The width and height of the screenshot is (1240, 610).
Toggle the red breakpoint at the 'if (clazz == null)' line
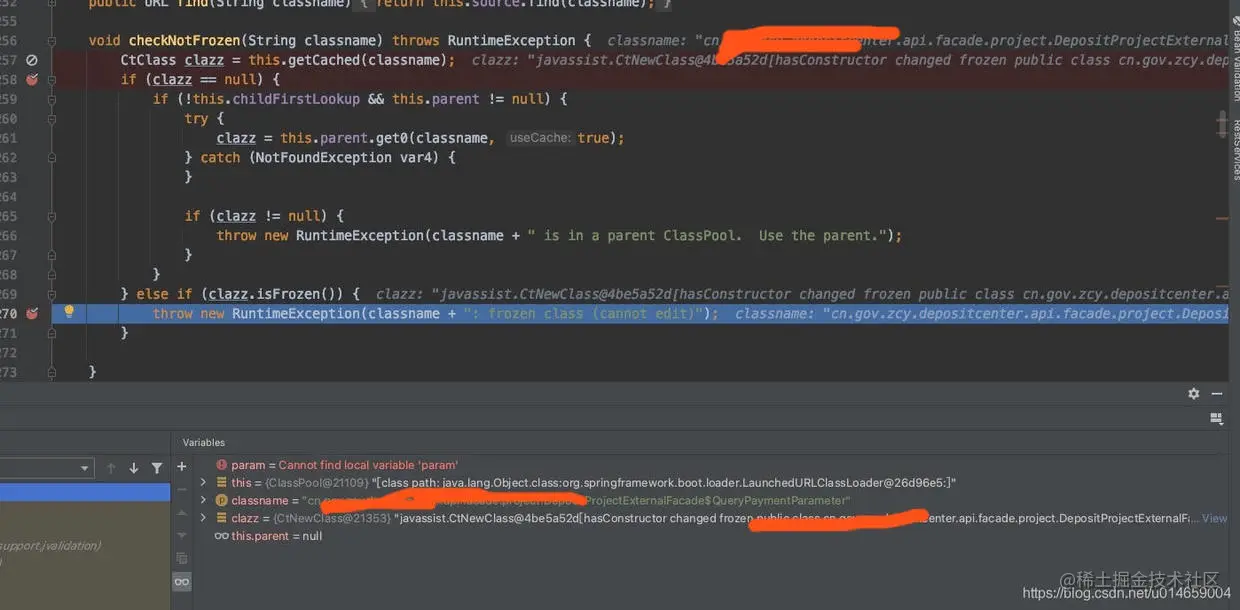point(32,79)
